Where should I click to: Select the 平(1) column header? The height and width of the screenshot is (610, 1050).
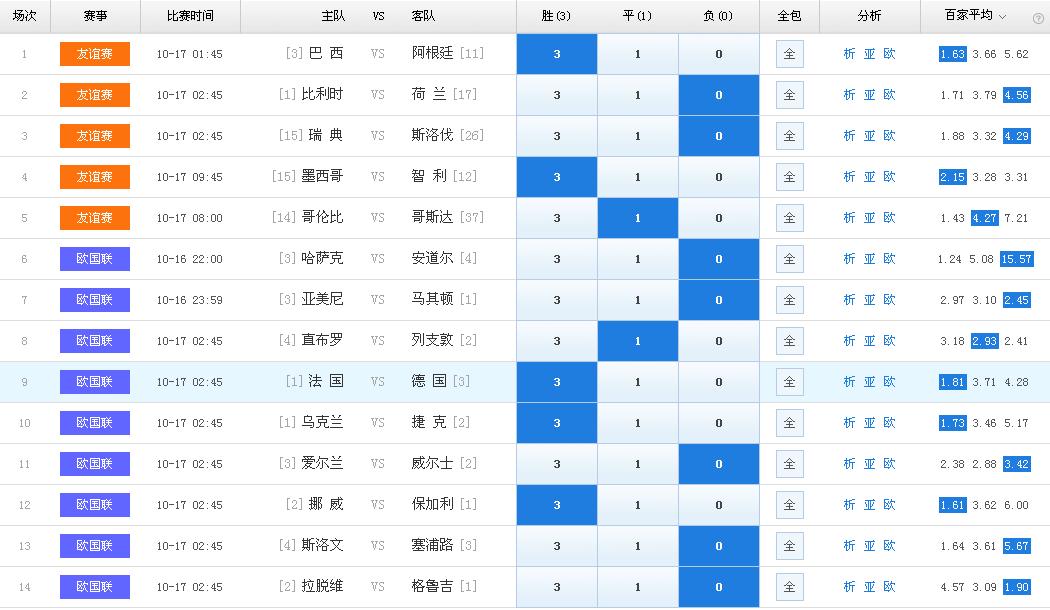pos(638,17)
